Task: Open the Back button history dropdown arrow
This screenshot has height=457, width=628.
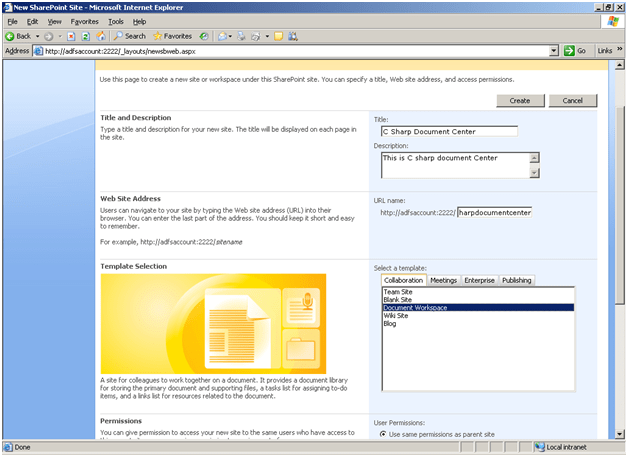Action: coord(37,36)
